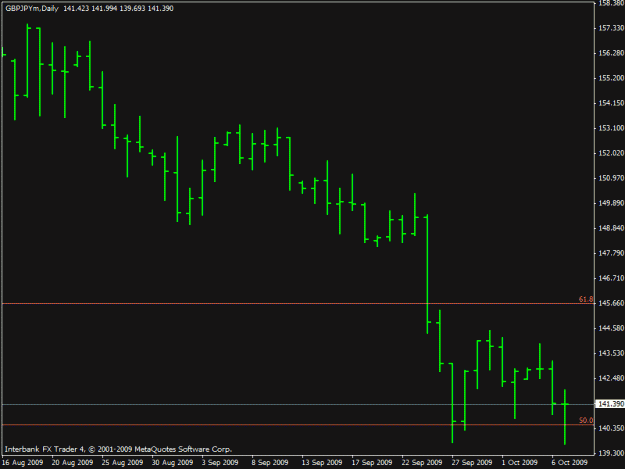The image size is (625, 469).
Task: Click the red 61.8 Fibonacci retracement line
Action: (298, 304)
